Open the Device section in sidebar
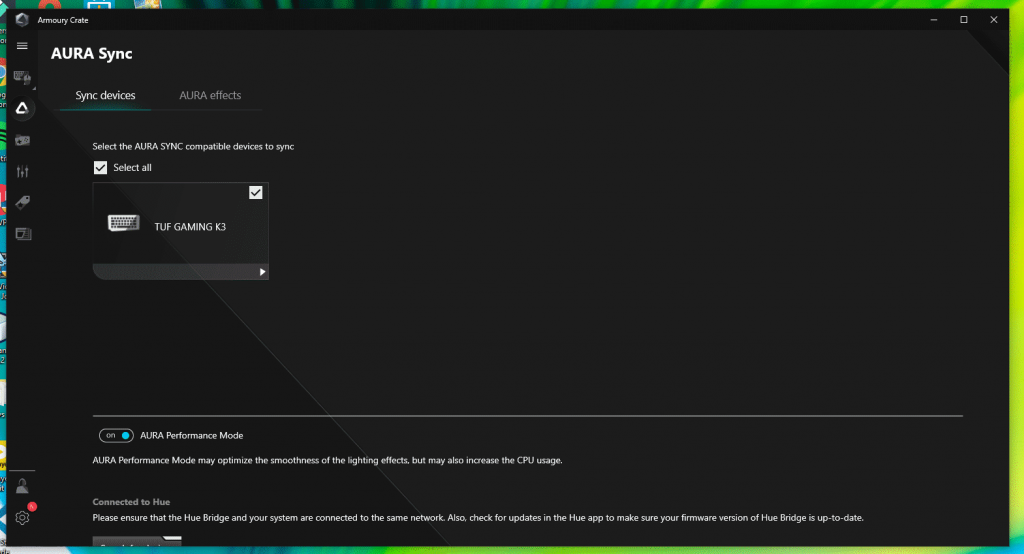Screen dimensions: 1024x554 click(22, 77)
